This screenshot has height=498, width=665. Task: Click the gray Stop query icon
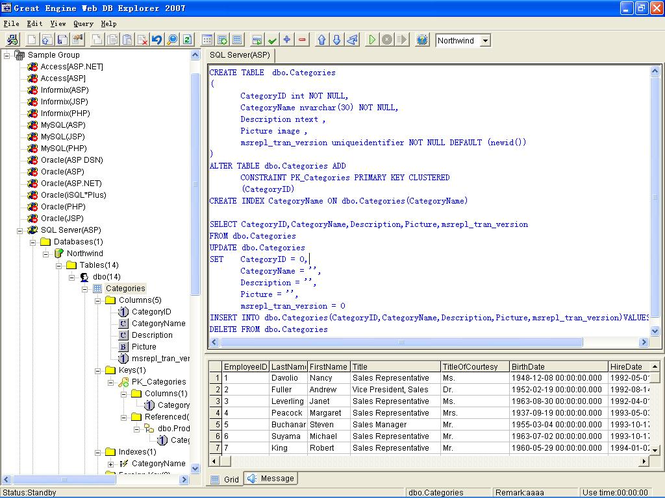click(x=387, y=40)
